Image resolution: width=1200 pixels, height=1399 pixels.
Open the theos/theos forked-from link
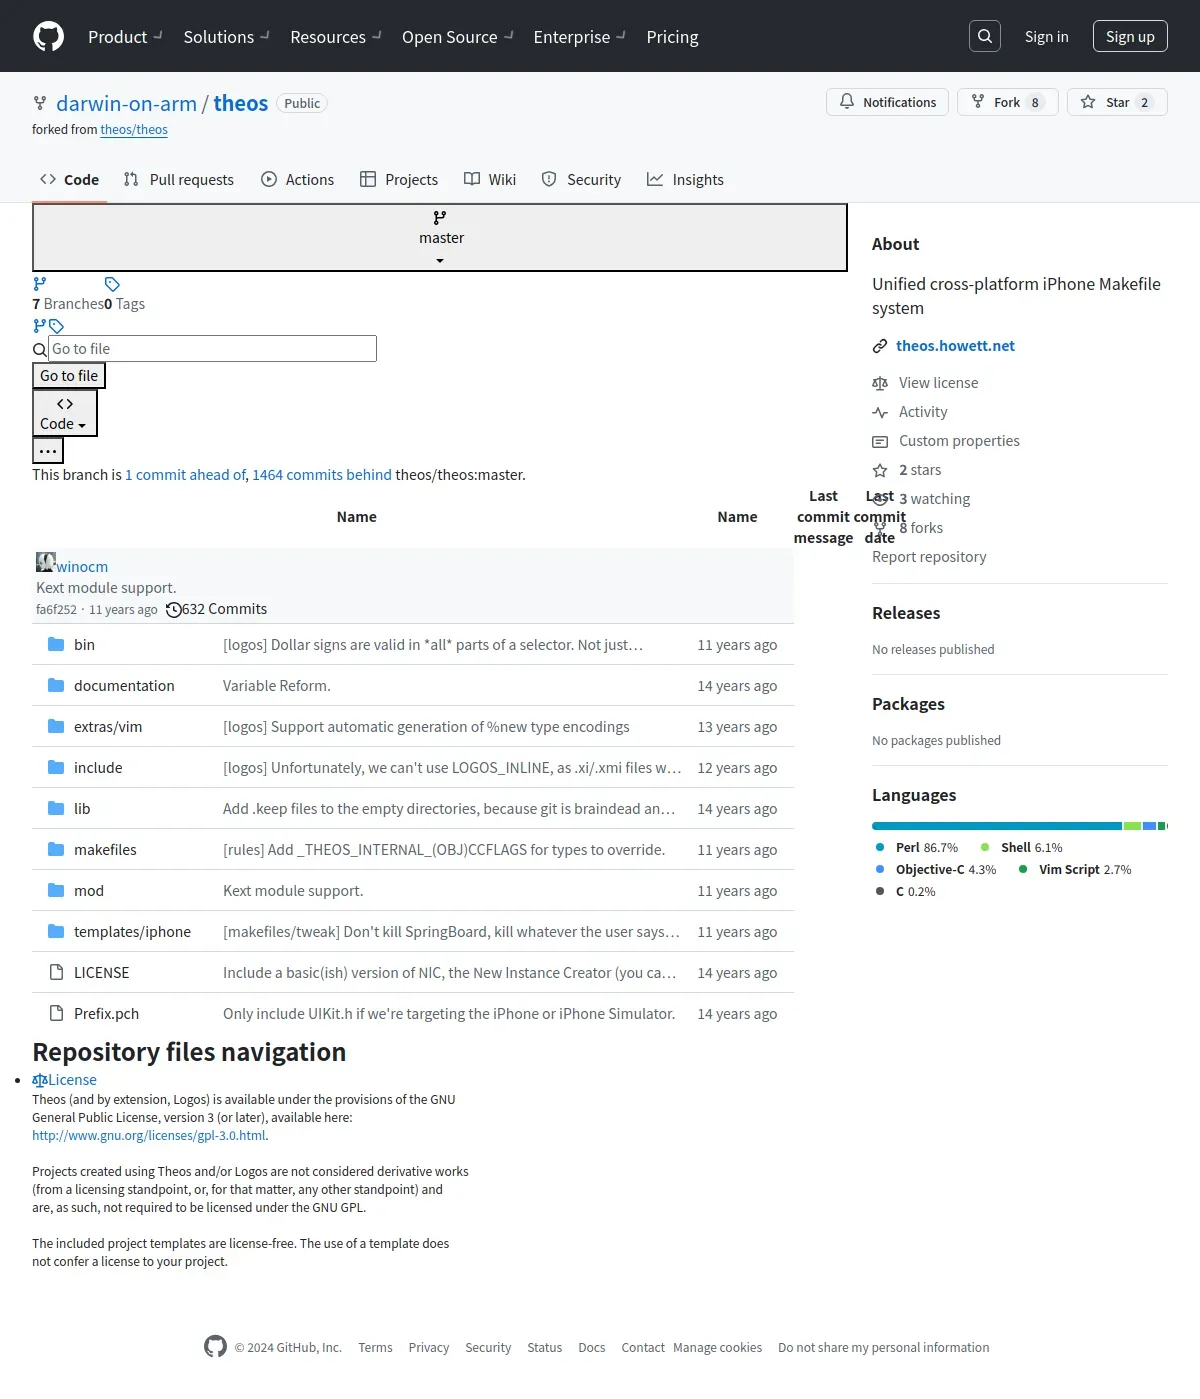pos(134,130)
